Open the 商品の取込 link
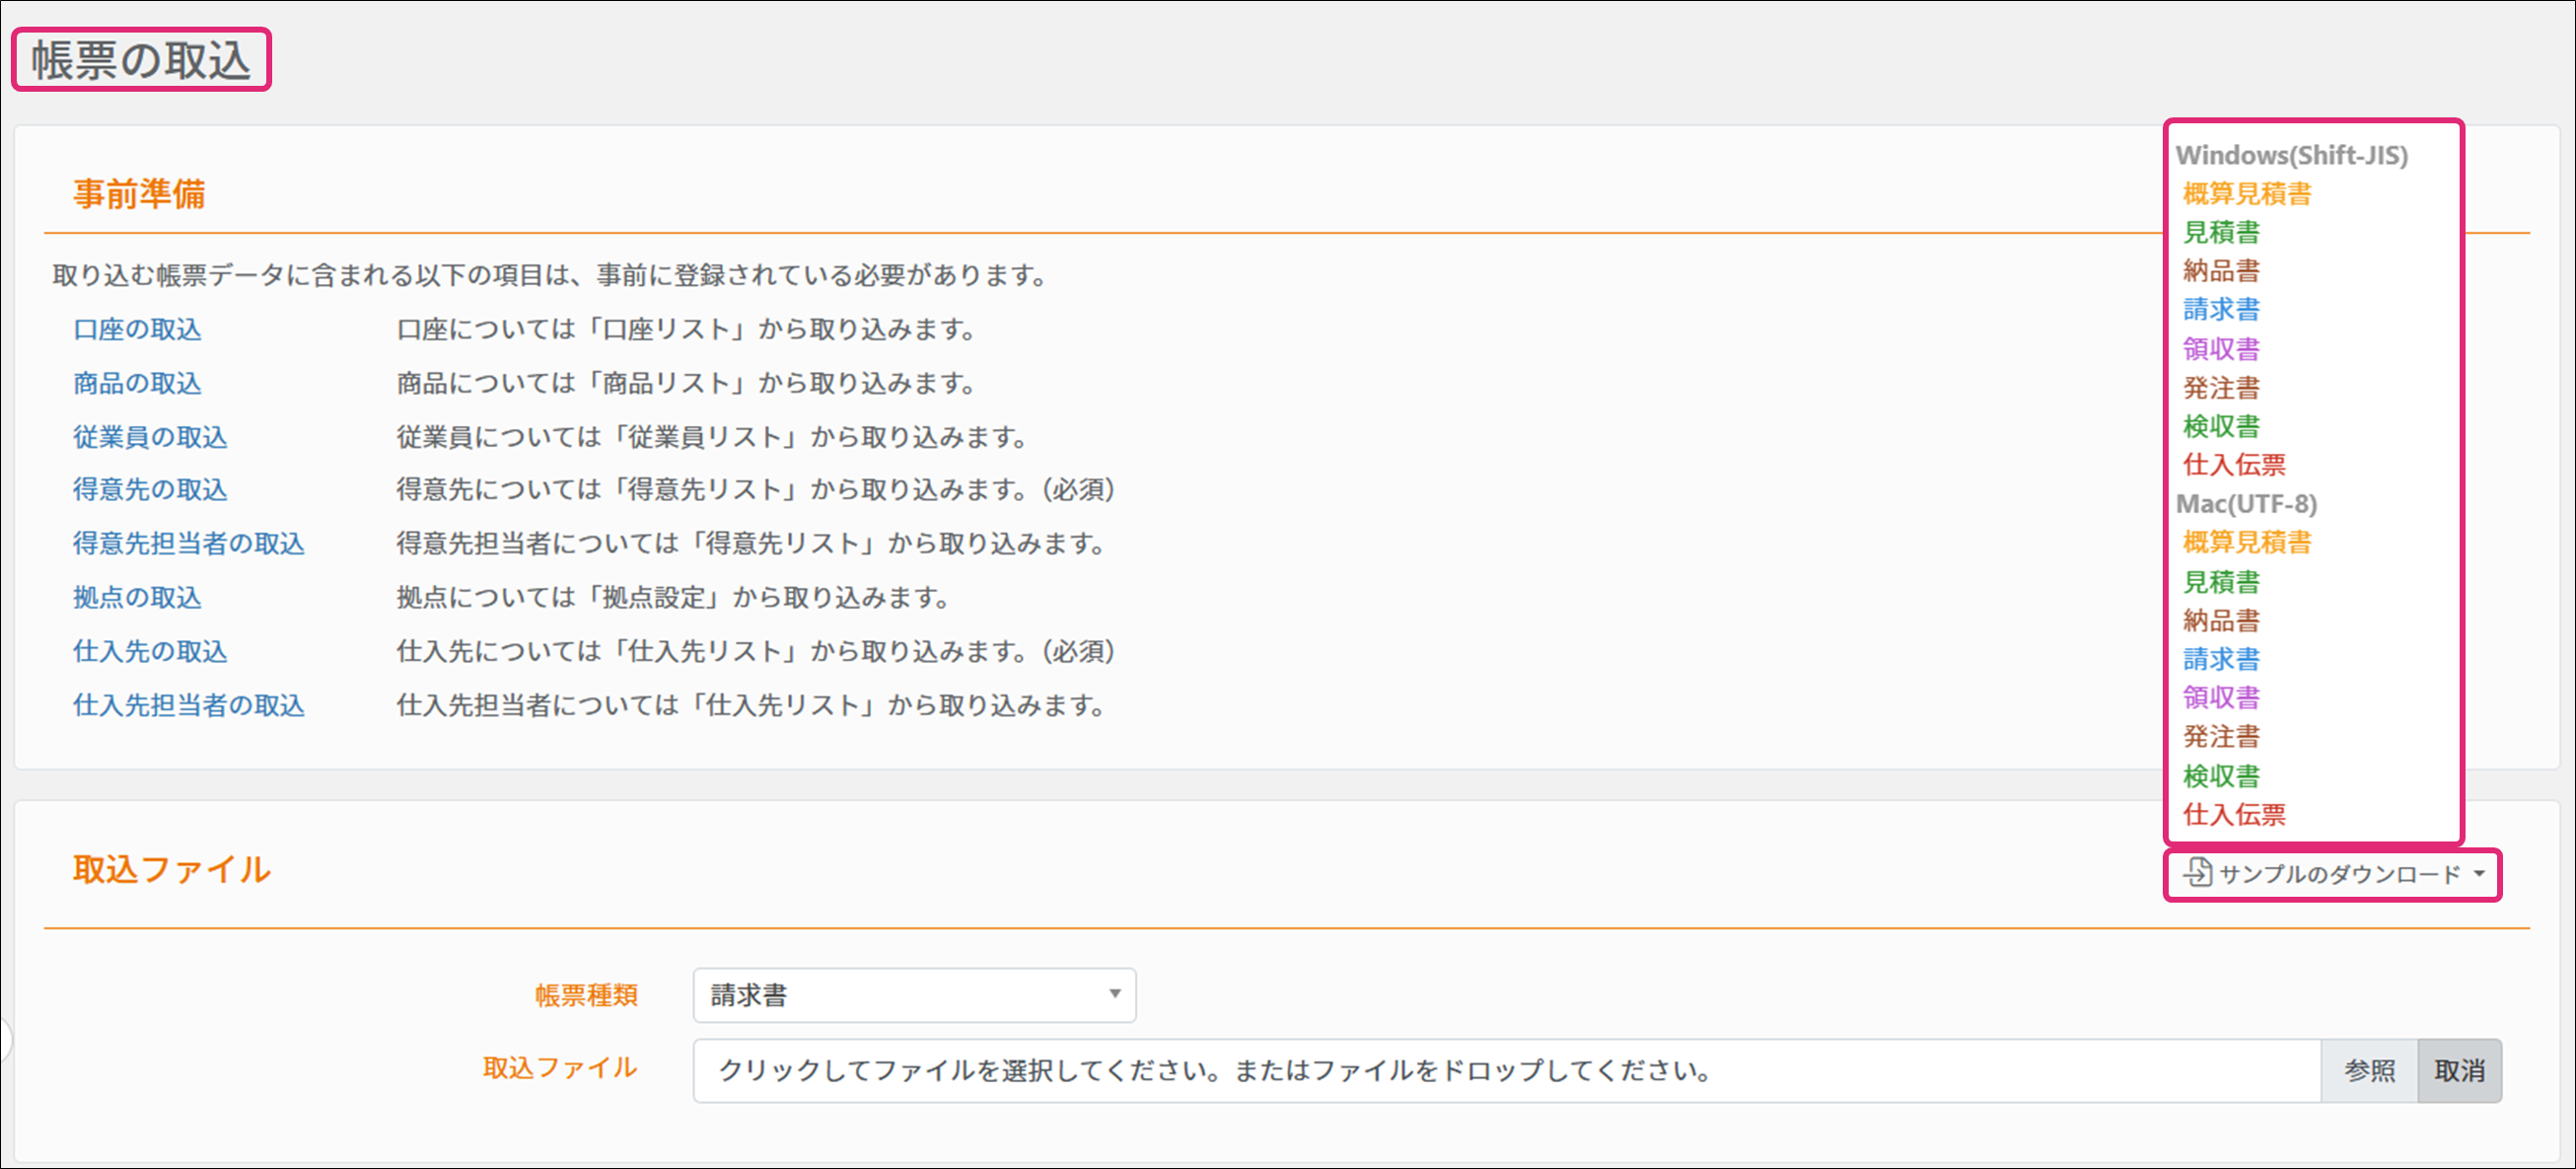 [x=137, y=384]
